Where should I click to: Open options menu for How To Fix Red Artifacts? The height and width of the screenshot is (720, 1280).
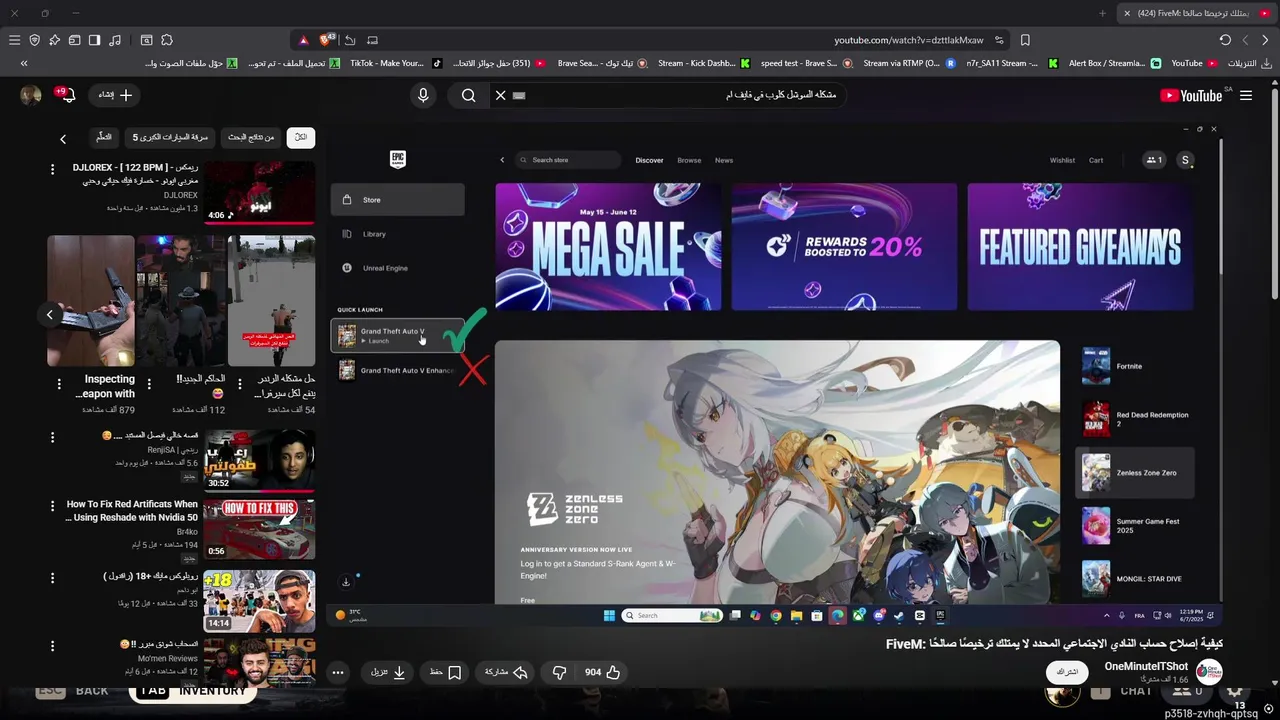[52, 507]
